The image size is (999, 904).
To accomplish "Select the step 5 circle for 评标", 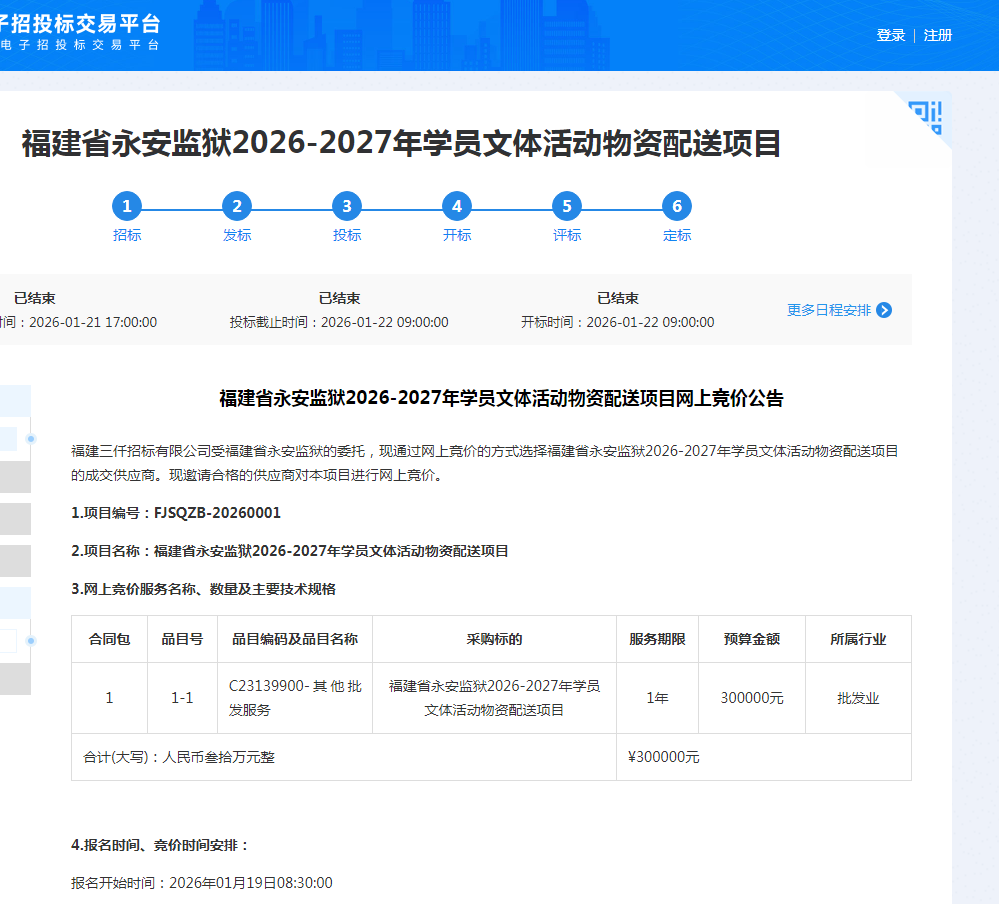I will [x=567, y=207].
